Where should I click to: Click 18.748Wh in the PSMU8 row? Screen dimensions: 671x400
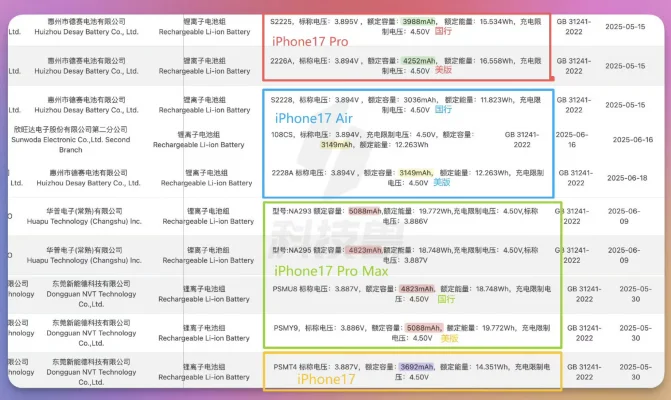(x=493, y=289)
